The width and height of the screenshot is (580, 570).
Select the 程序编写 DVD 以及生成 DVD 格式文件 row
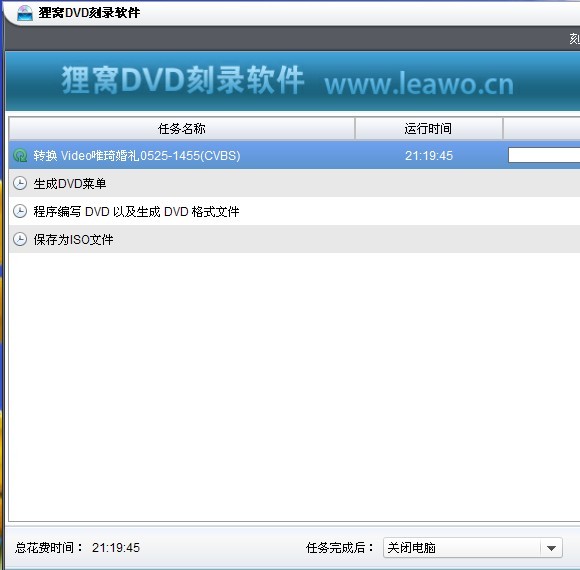[x=294, y=211]
